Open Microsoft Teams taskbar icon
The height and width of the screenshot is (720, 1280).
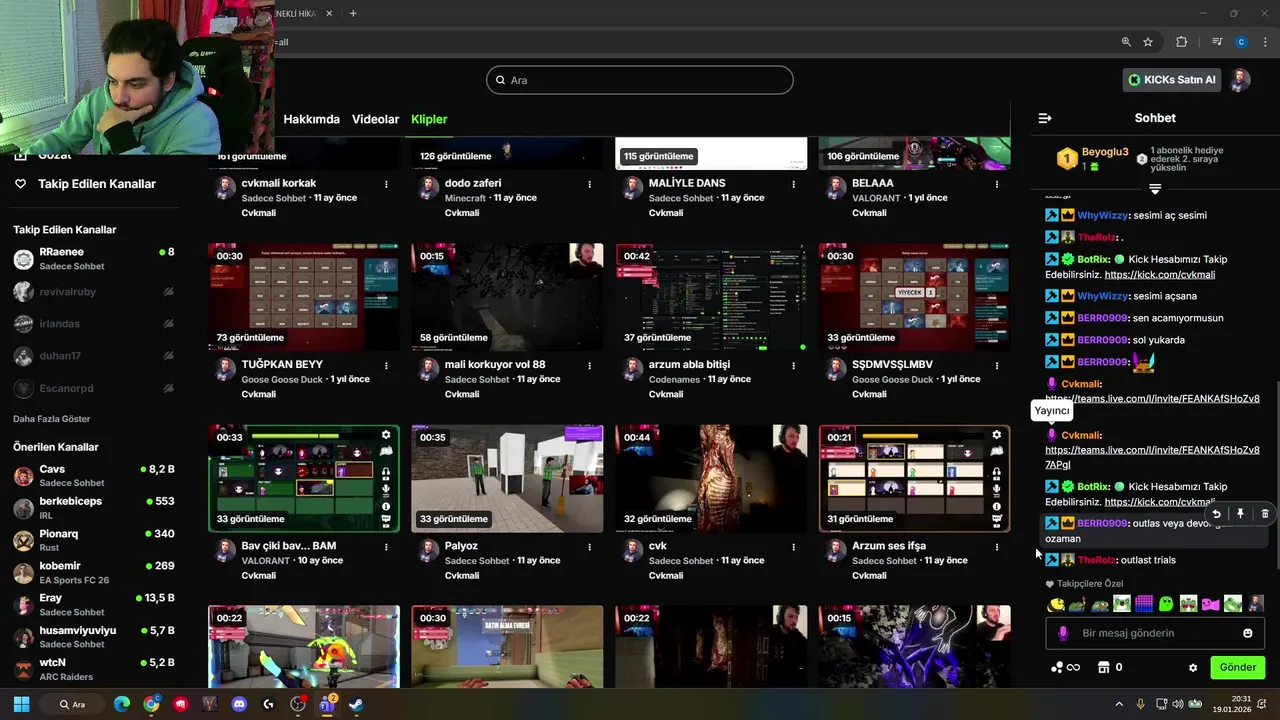coord(327,704)
